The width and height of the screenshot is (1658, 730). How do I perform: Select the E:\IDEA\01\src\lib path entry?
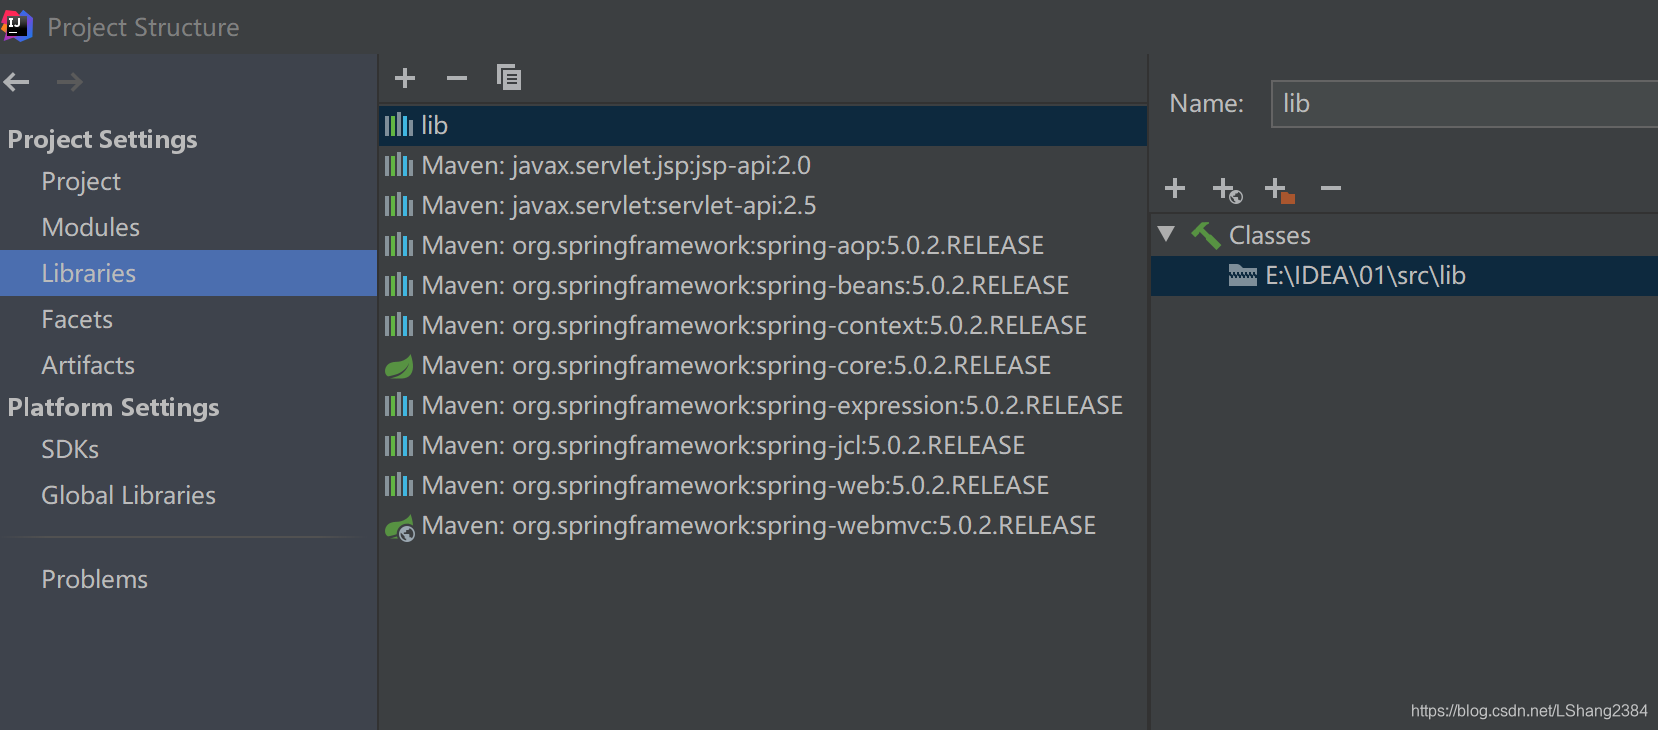1404,275
